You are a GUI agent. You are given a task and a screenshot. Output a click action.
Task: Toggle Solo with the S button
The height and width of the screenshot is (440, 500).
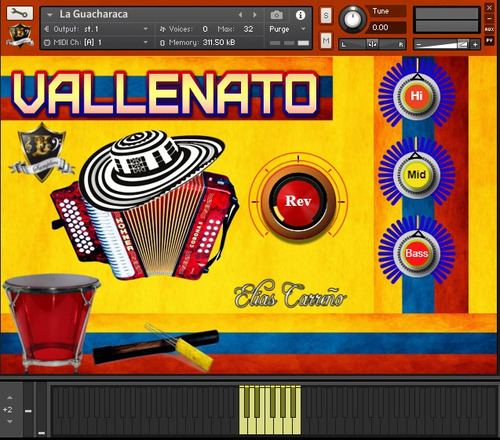[326, 16]
